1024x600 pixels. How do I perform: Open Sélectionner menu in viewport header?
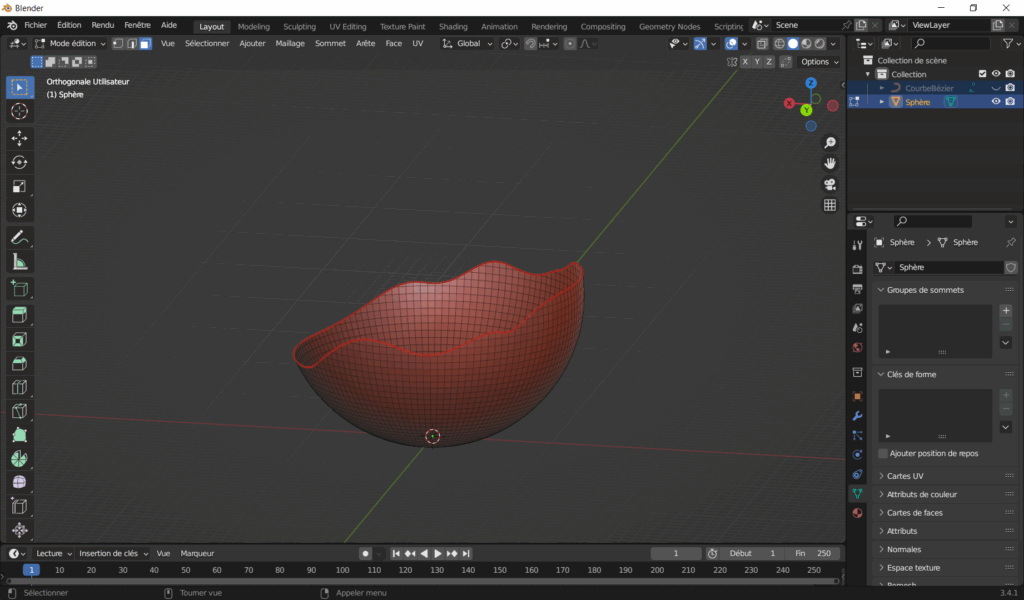pos(207,44)
